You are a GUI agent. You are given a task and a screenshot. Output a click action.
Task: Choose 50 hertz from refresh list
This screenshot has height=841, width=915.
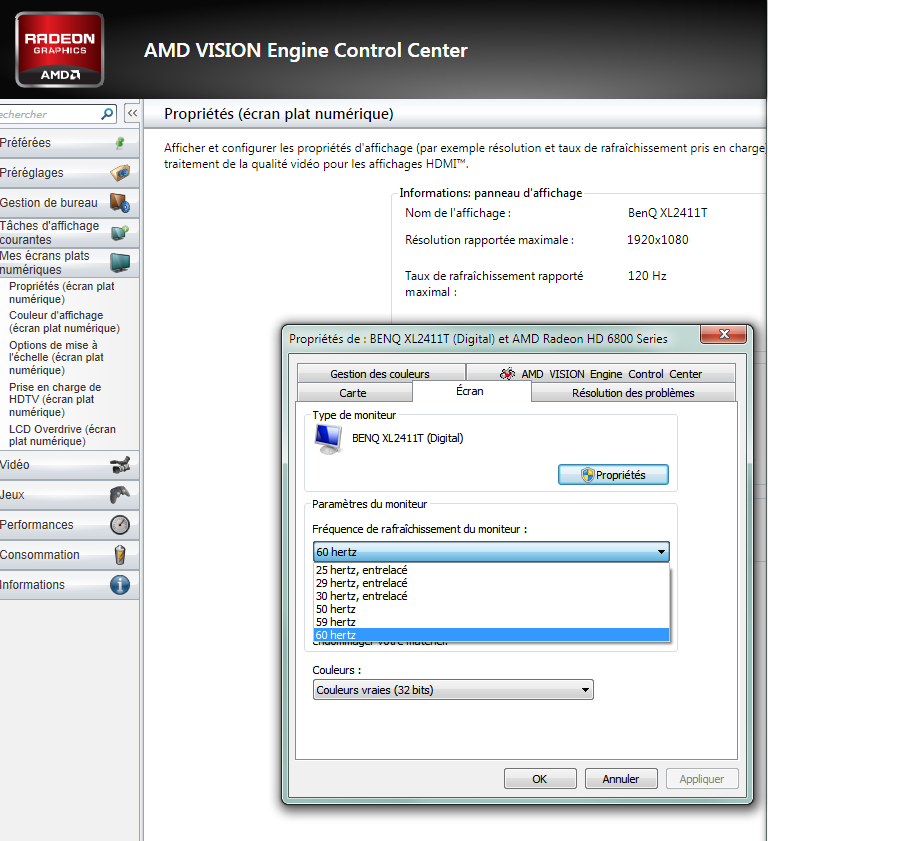coord(336,609)
